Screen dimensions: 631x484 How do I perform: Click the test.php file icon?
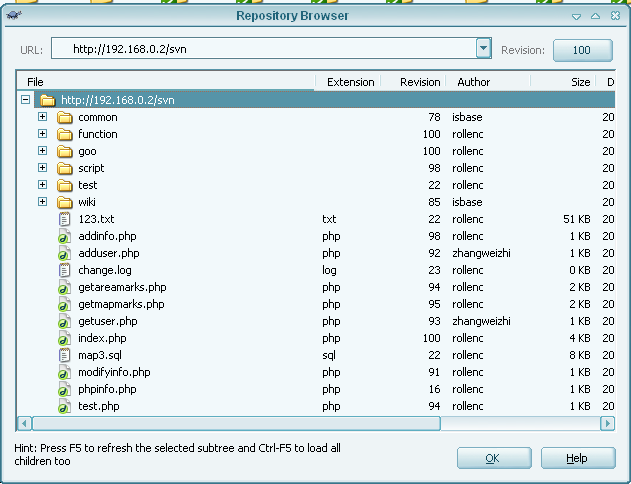point(64,406)
